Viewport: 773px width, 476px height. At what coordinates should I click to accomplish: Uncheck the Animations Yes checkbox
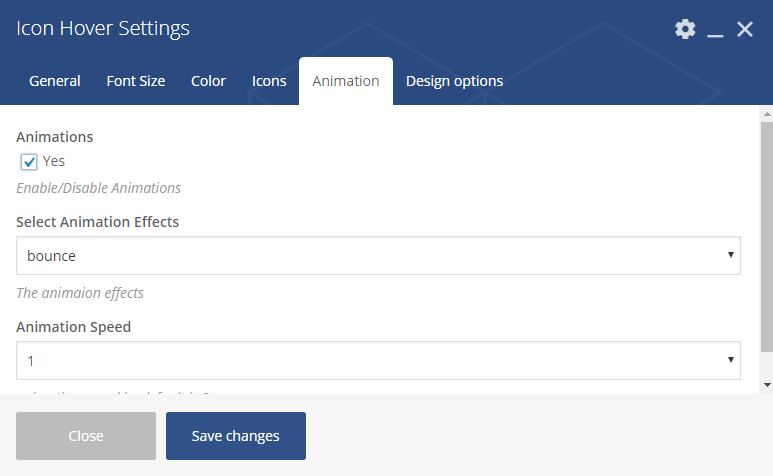[29, 162]
